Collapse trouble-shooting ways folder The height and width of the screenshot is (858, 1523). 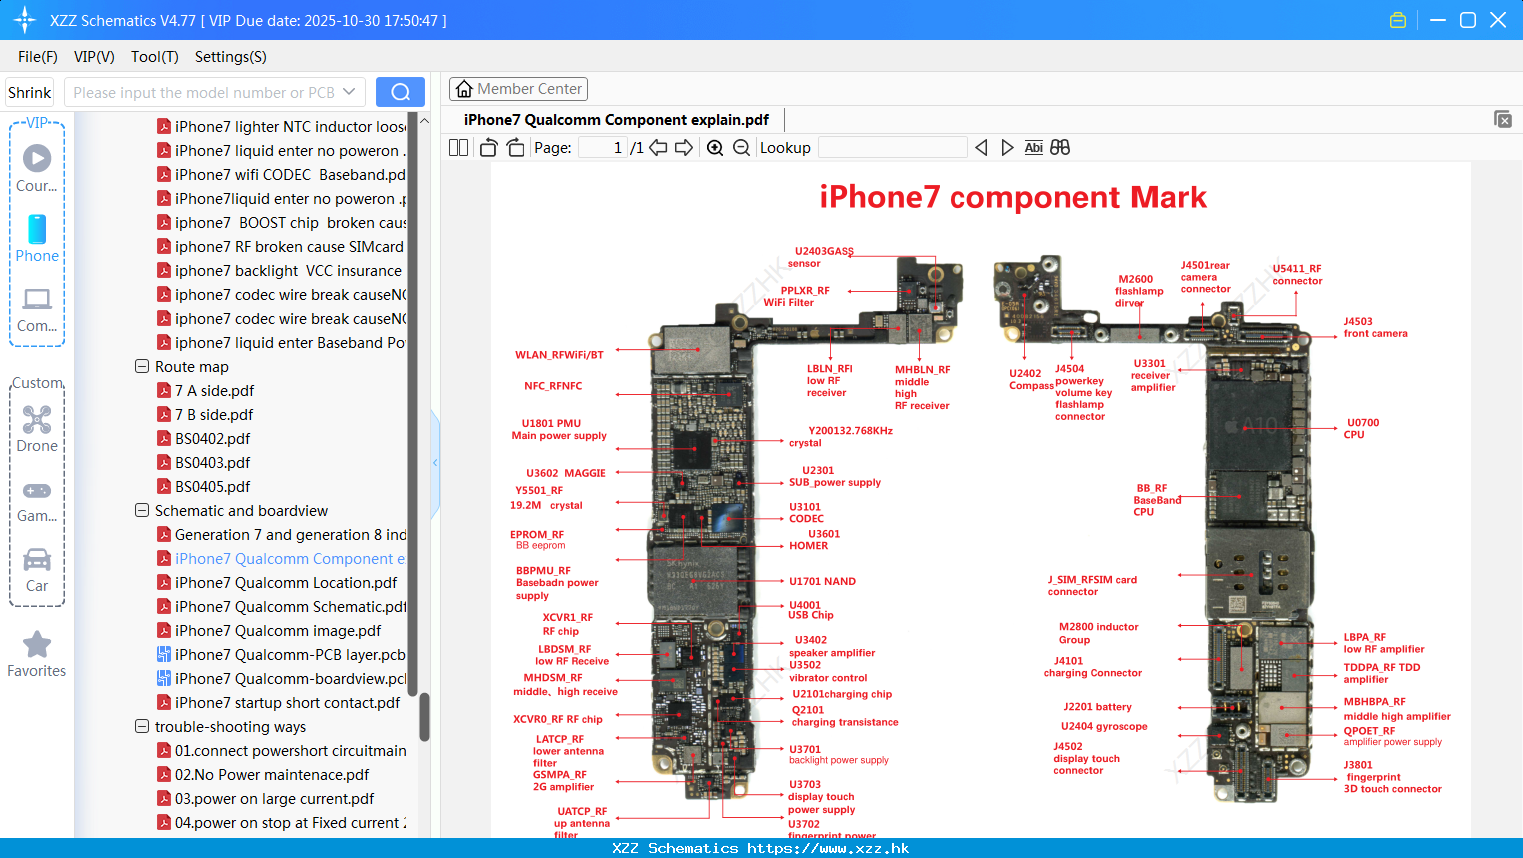click(142, 726)
